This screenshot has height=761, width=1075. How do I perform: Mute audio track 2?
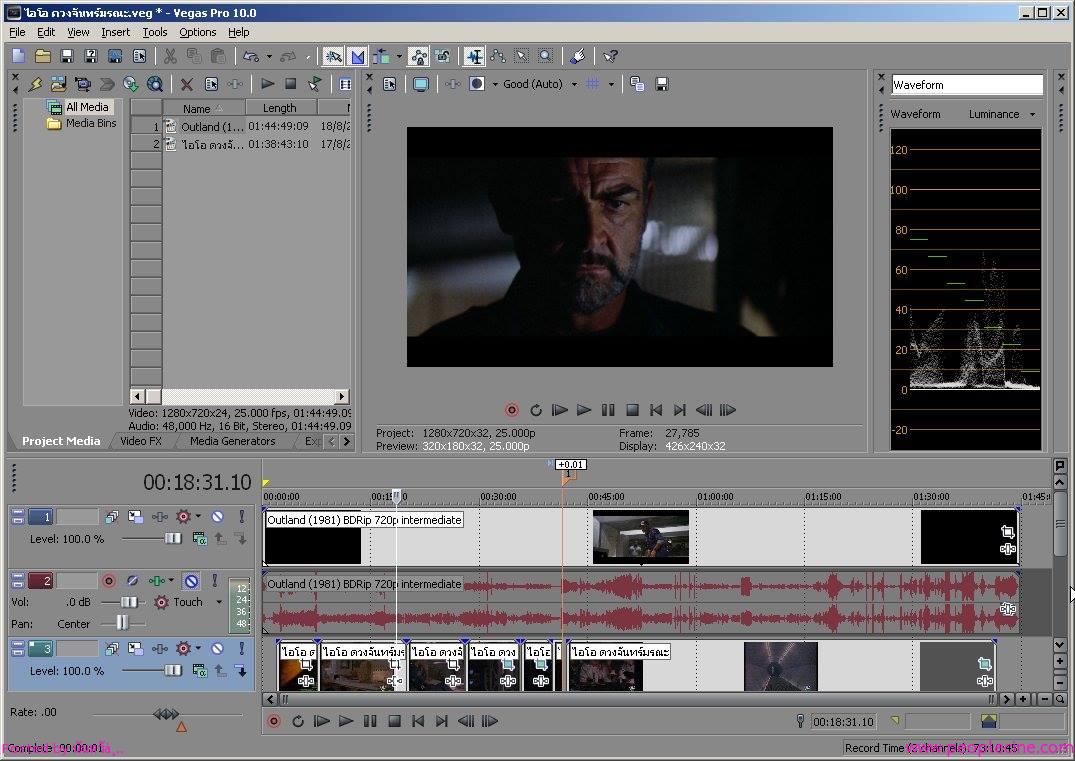click(191, 581)
